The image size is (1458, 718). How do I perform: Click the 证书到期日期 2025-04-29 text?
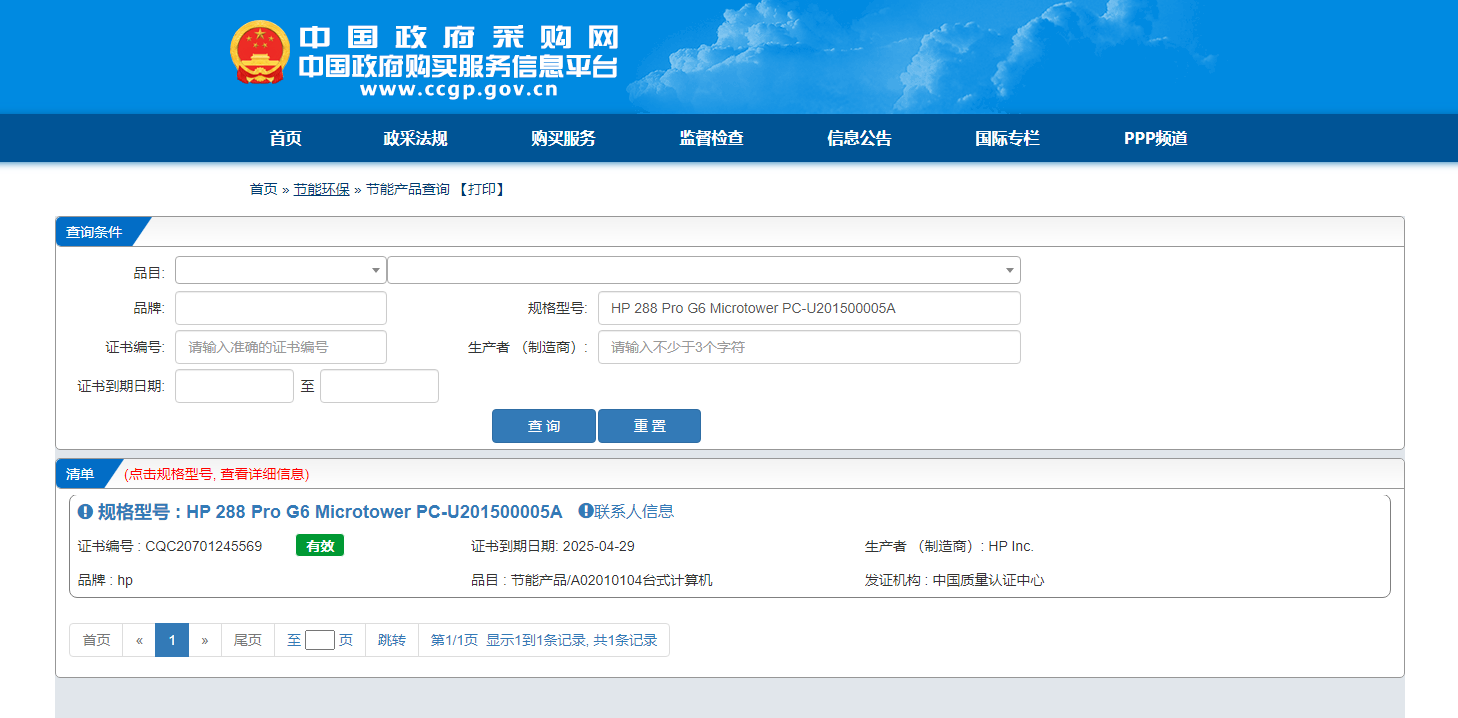pos(553,546)
